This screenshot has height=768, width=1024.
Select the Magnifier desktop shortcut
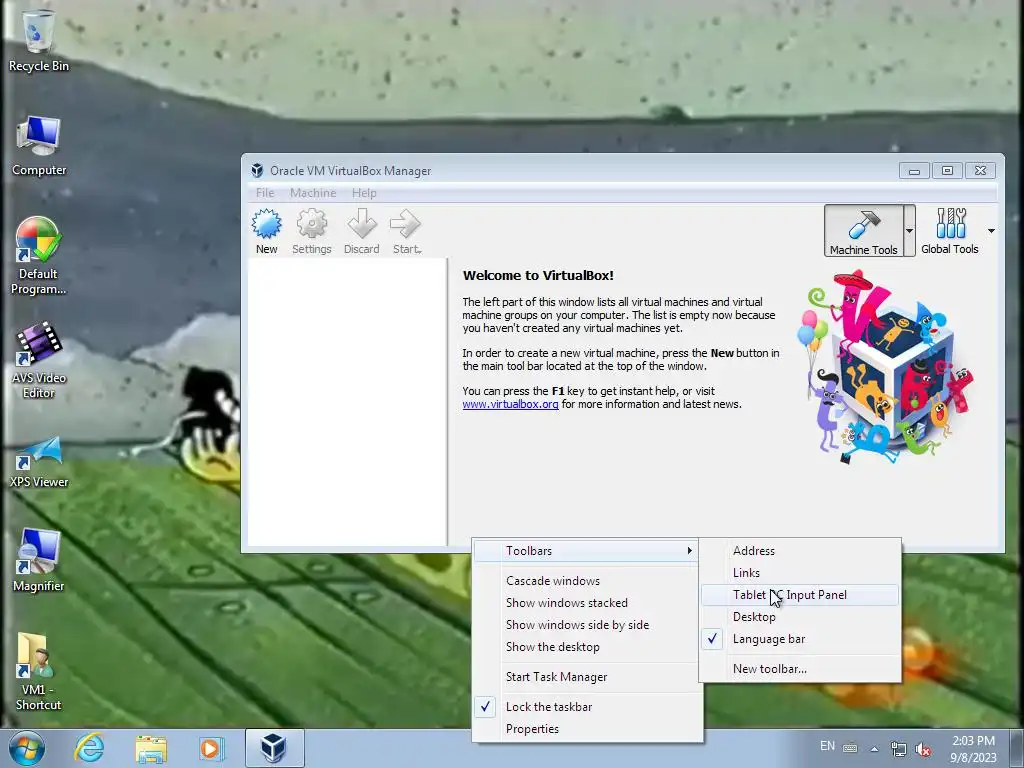39,560
